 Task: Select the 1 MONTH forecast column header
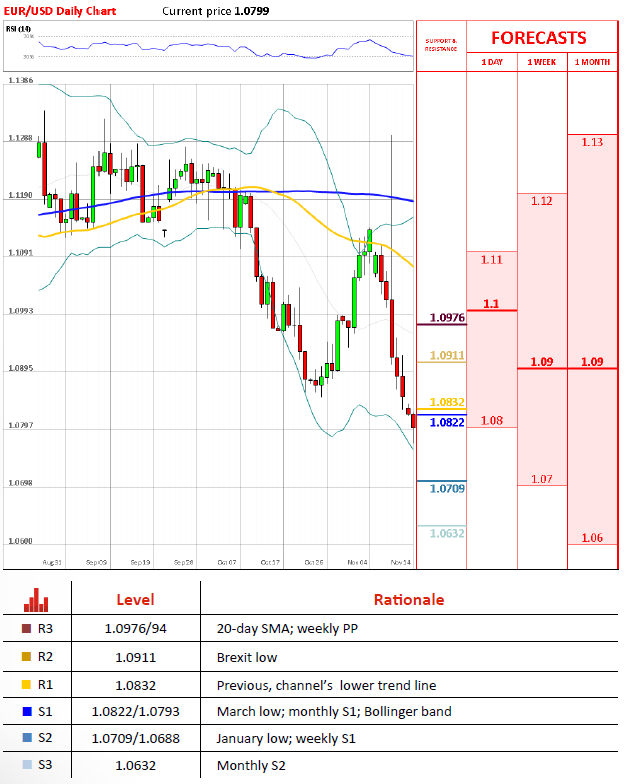[x=592, y=62]
